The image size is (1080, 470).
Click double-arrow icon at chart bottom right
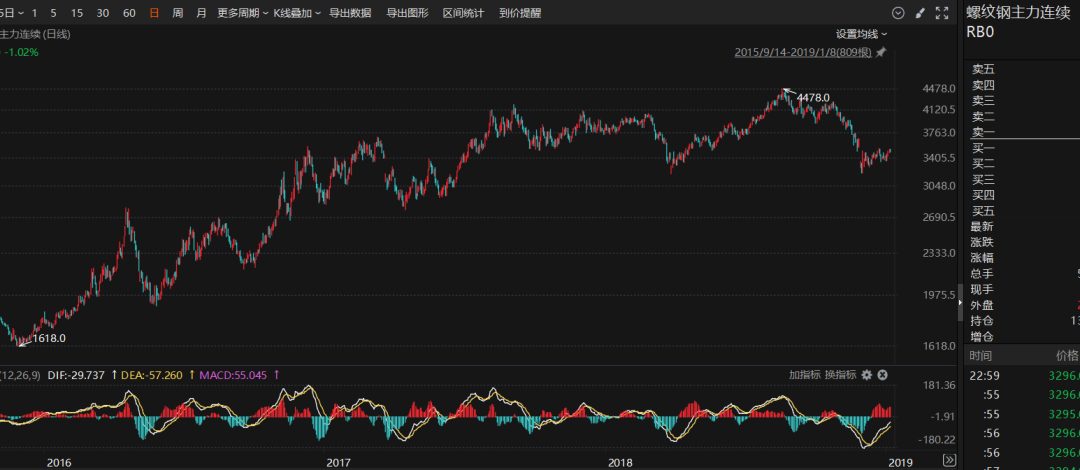[949, 460]
